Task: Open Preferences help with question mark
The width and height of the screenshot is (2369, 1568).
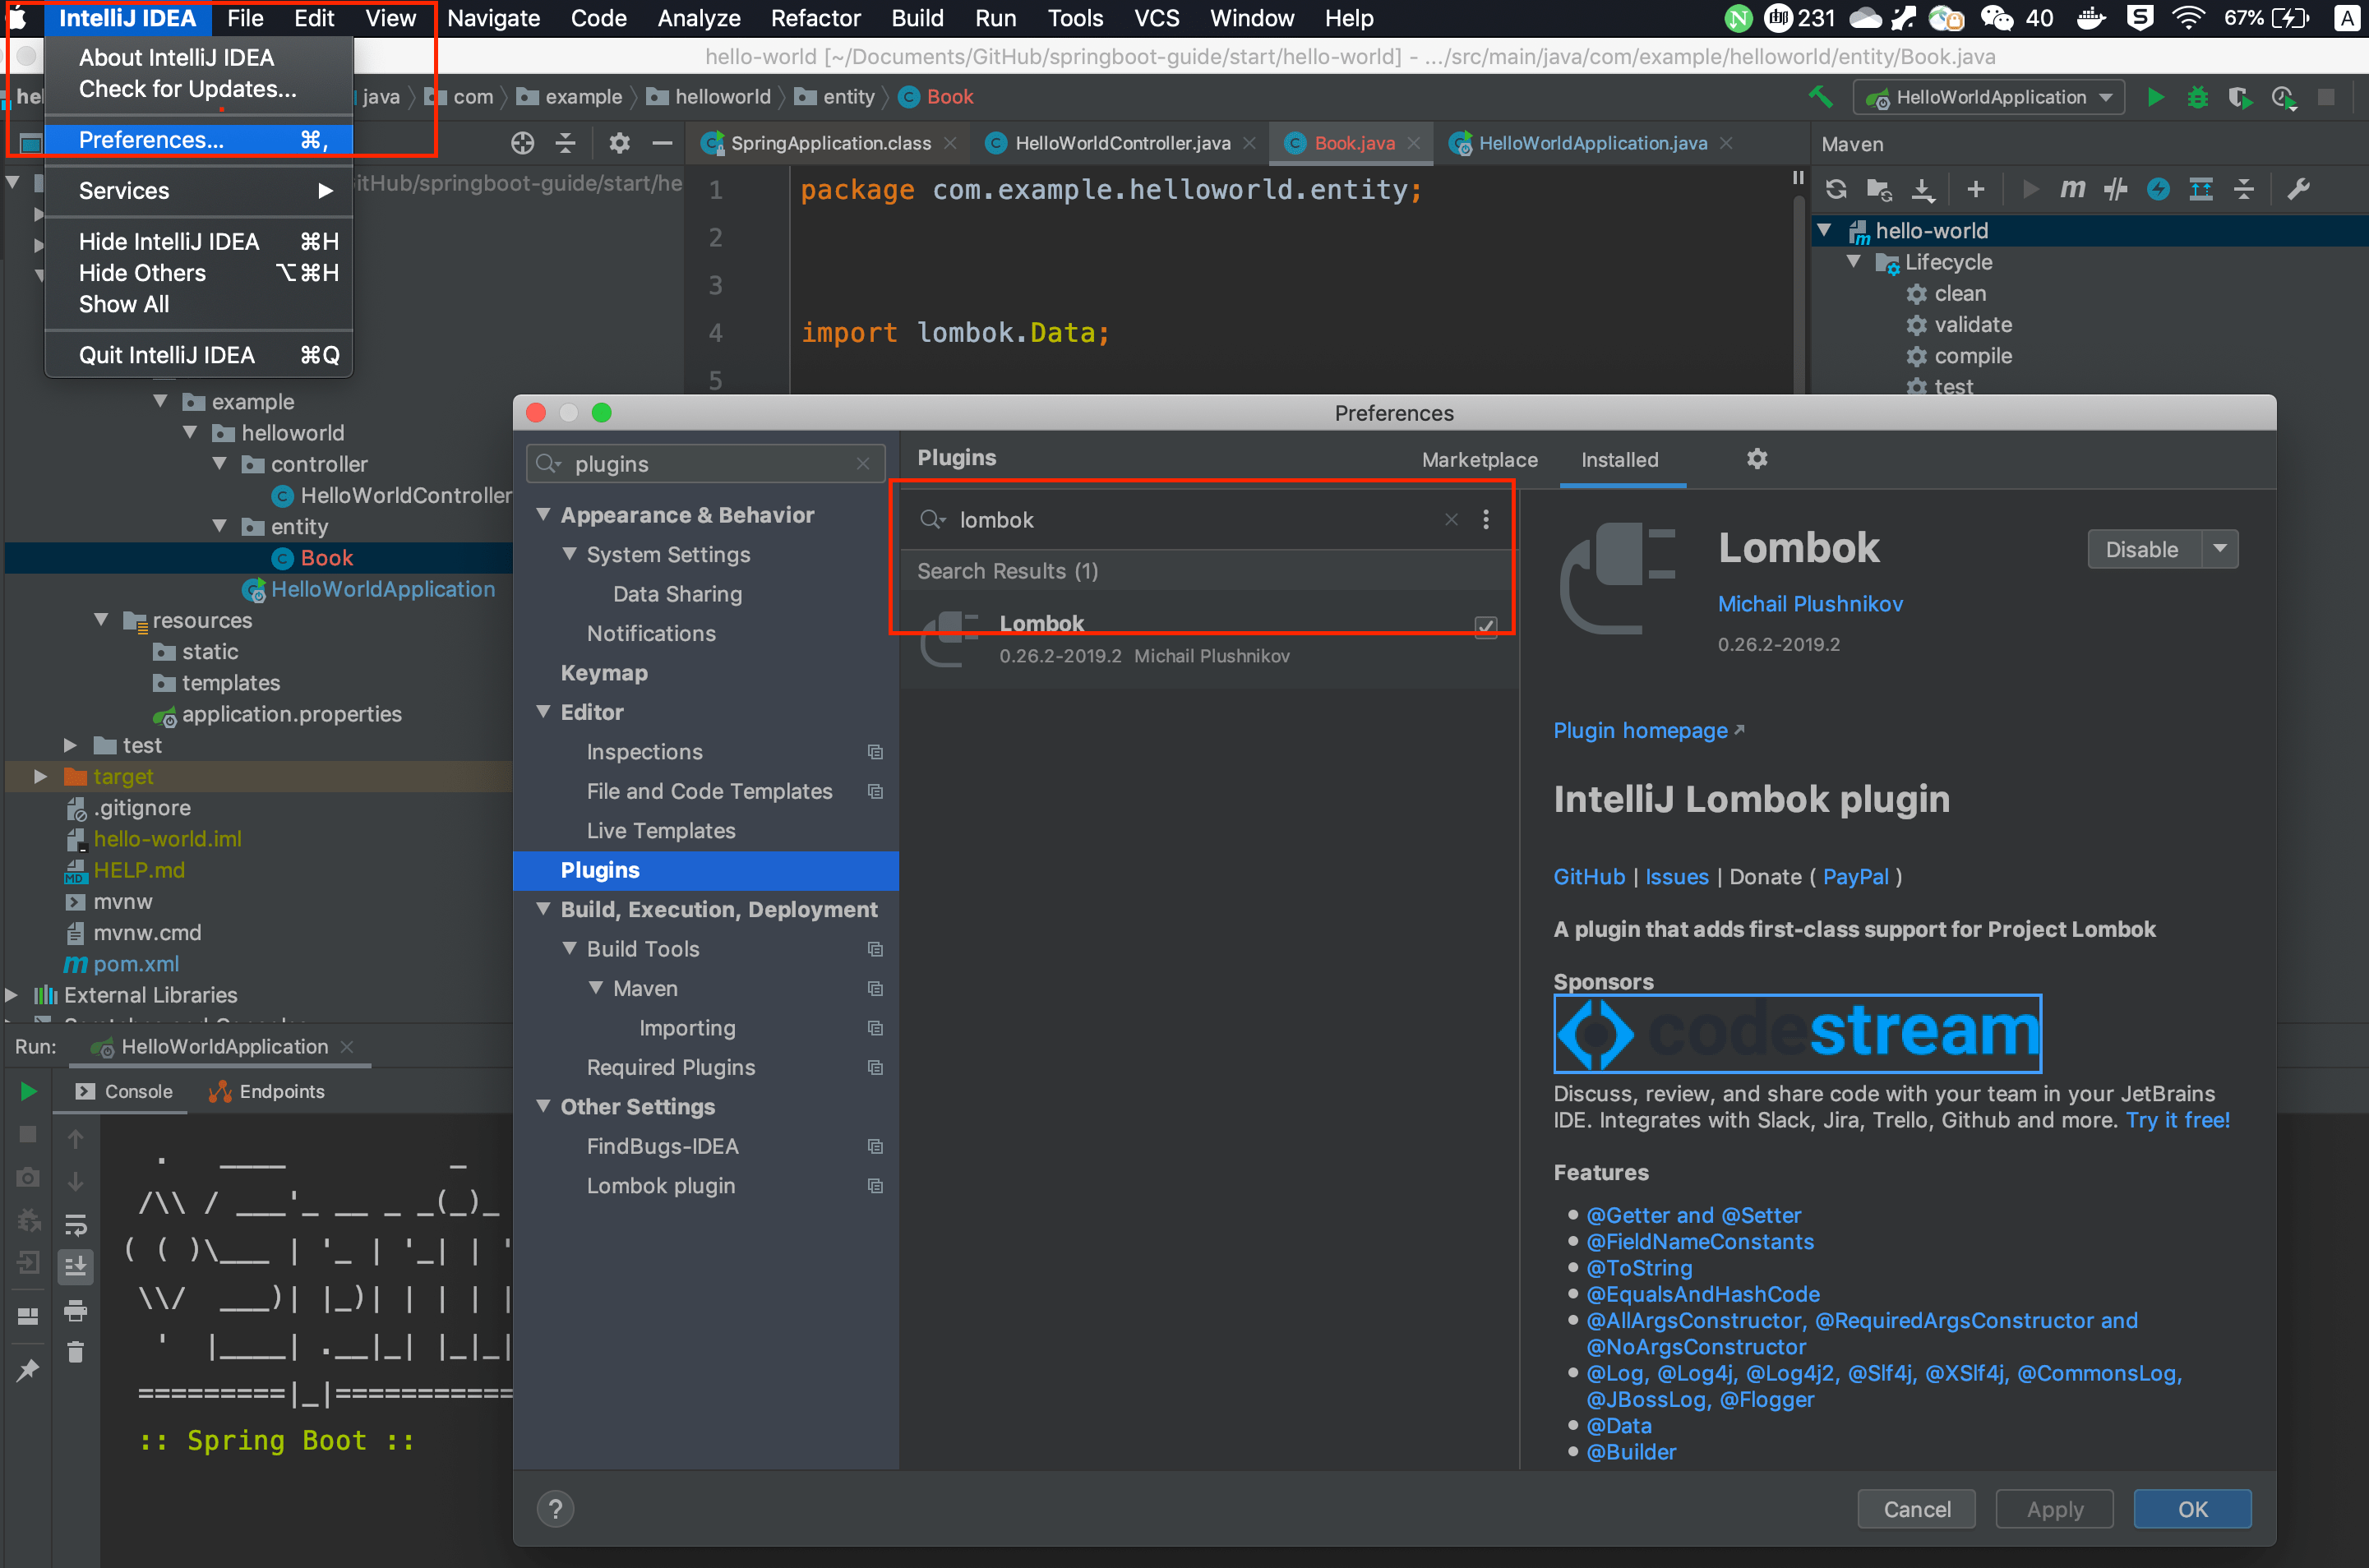Action: [555, 1508]
